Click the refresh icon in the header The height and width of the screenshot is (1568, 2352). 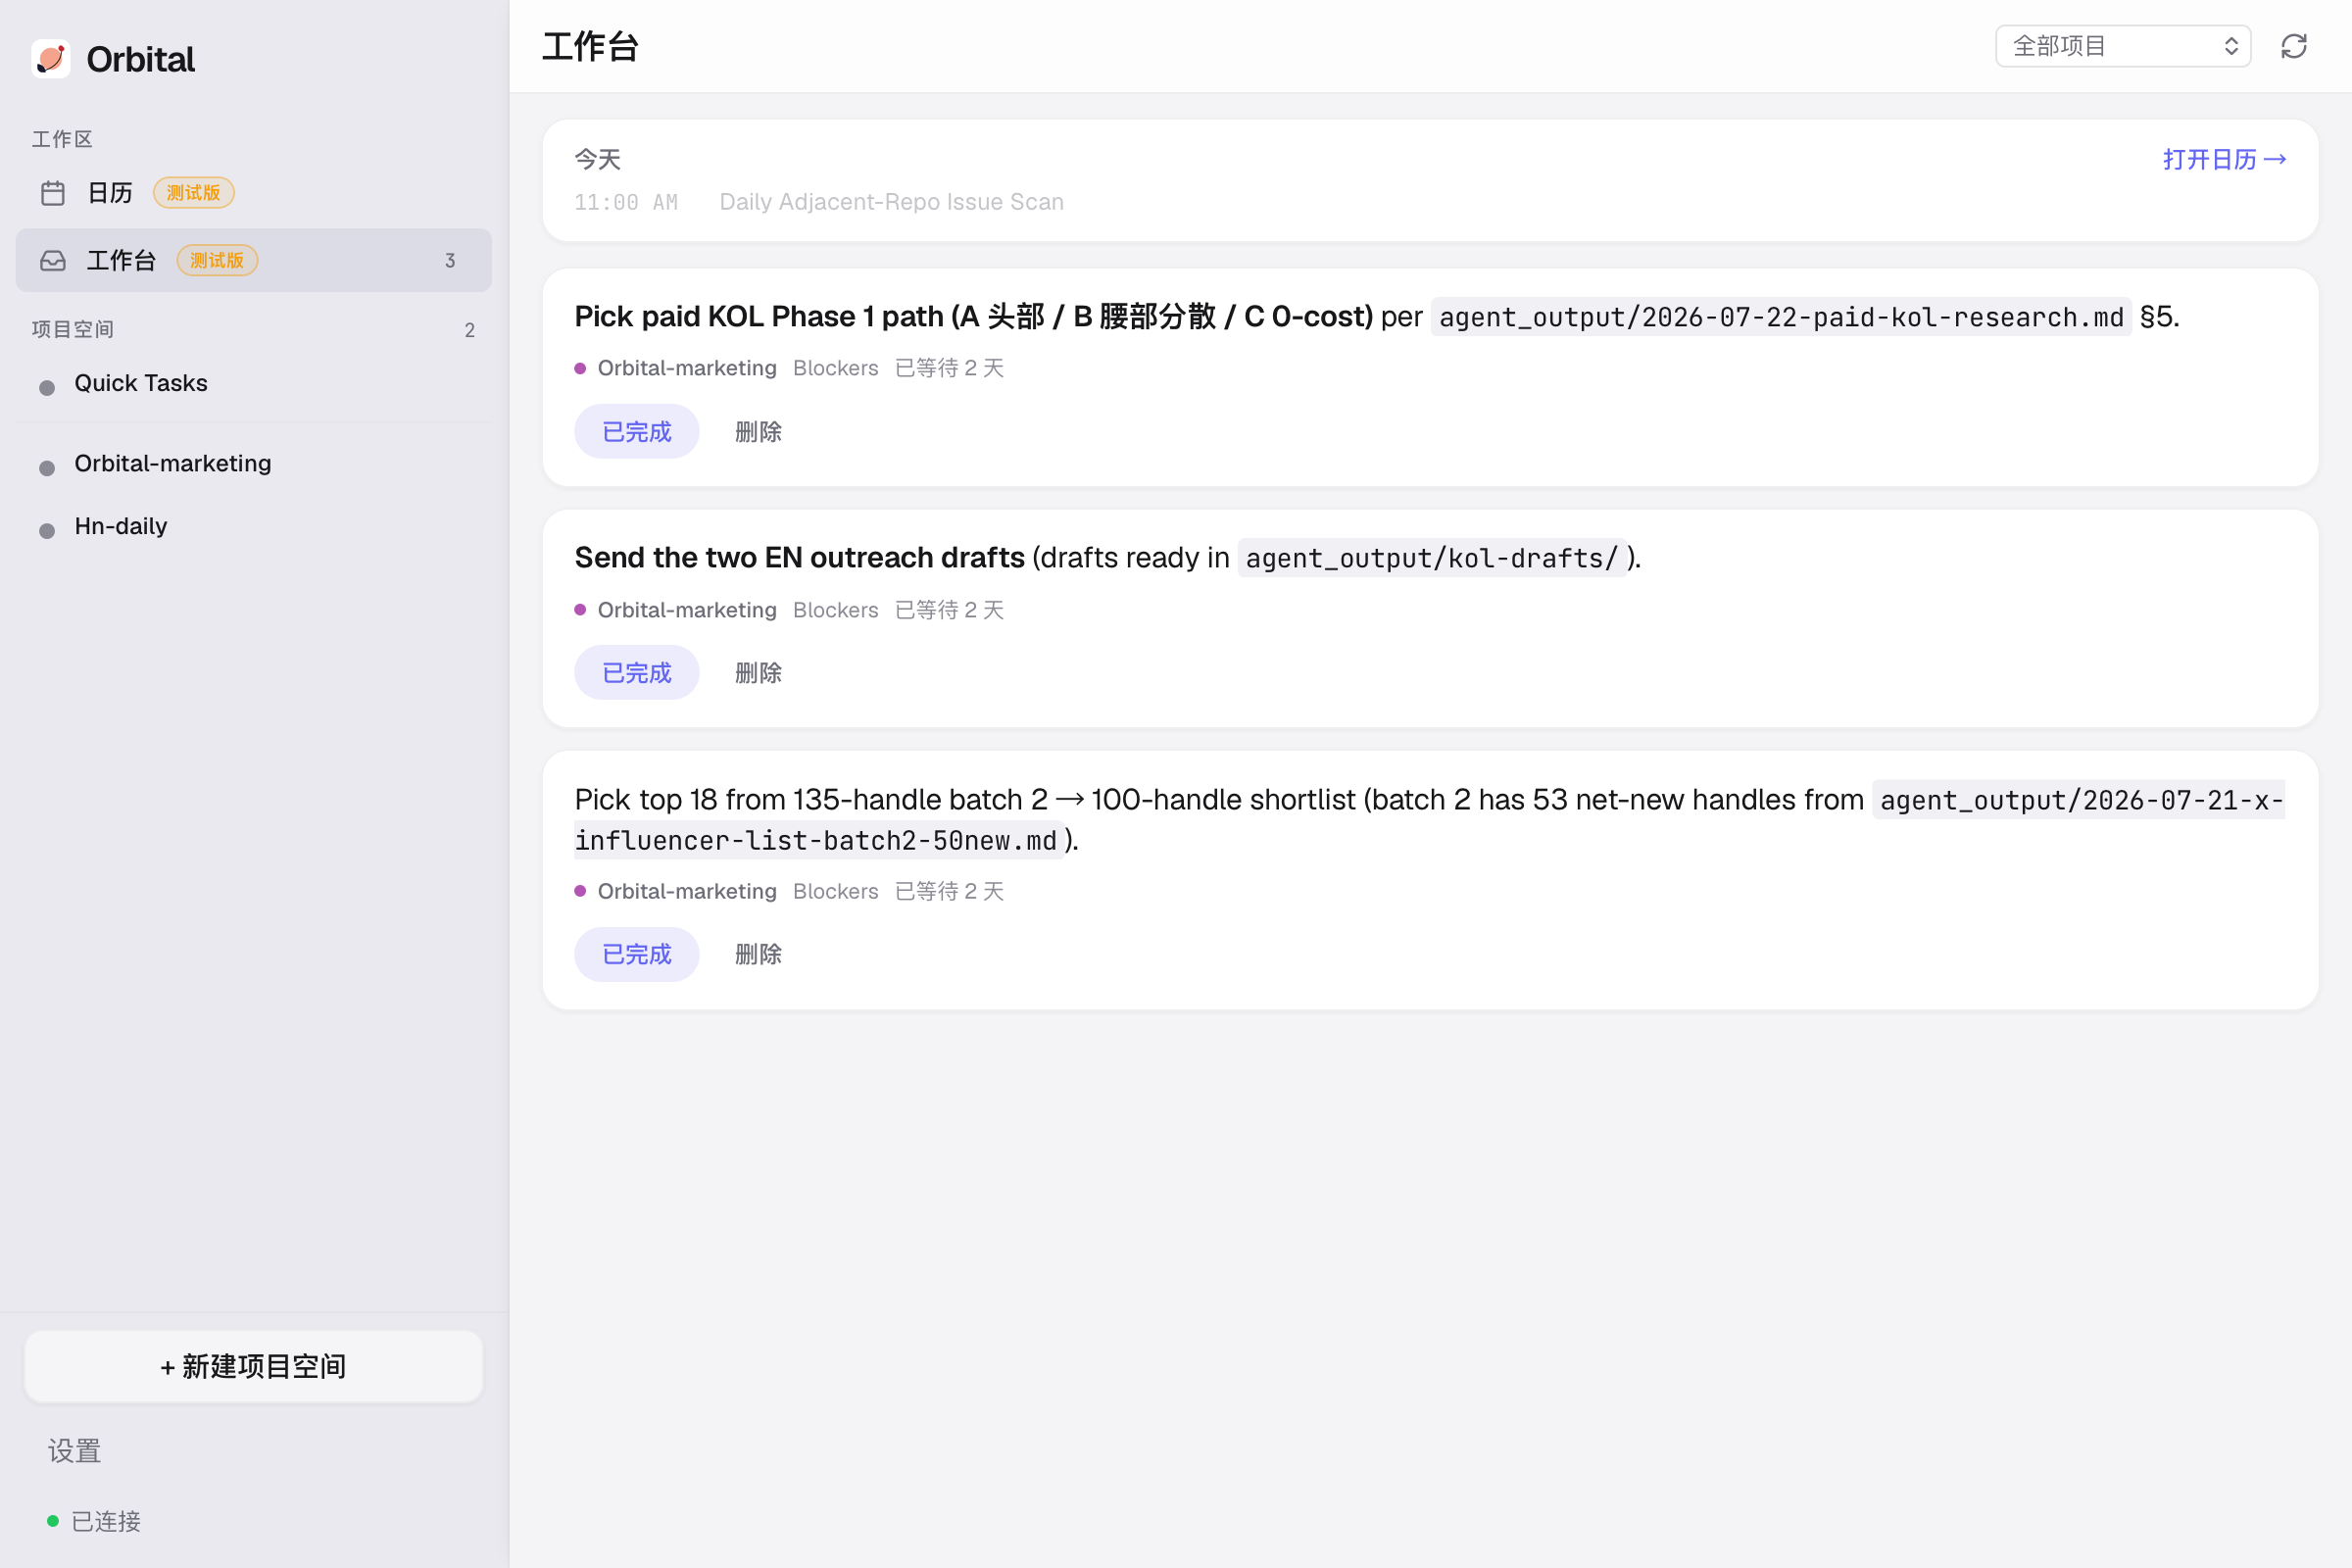pyautogui.click(x=2294, y=46)
